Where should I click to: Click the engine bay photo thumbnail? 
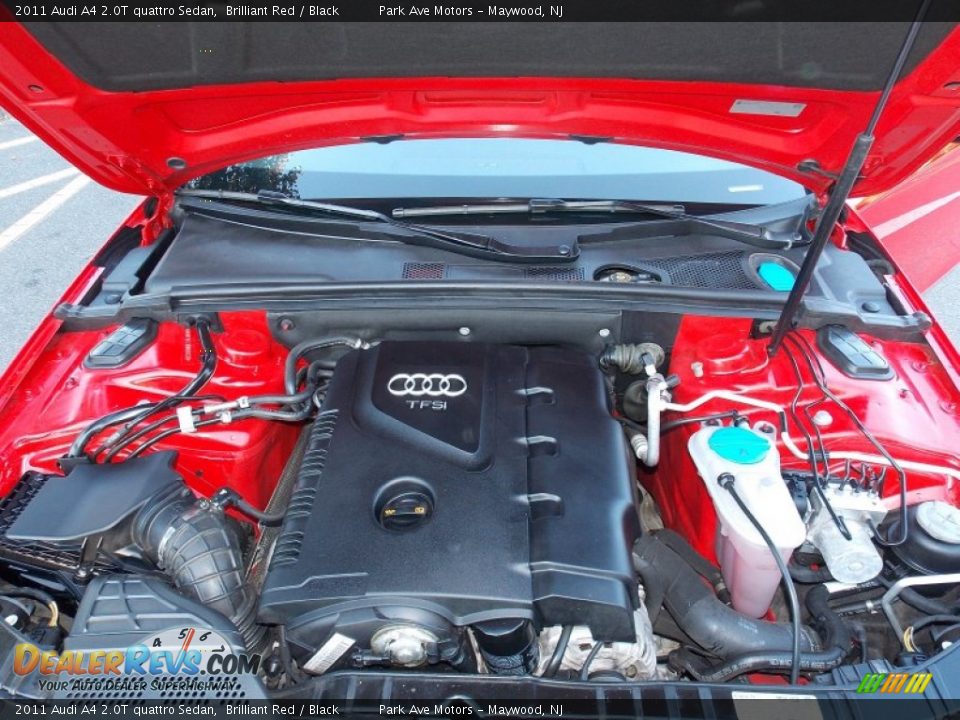pos(480,360)
